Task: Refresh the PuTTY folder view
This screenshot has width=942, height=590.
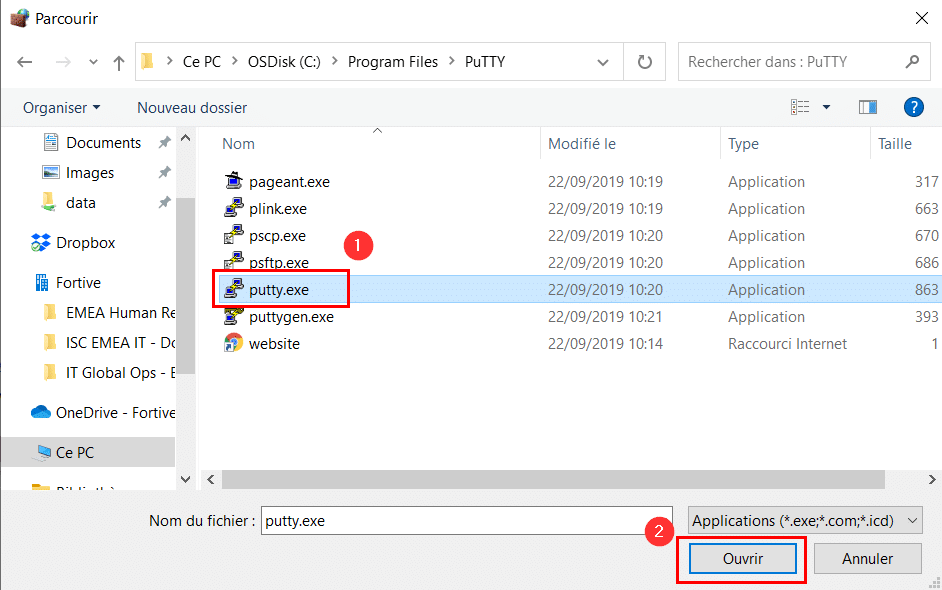Action: tap(645, 62)
